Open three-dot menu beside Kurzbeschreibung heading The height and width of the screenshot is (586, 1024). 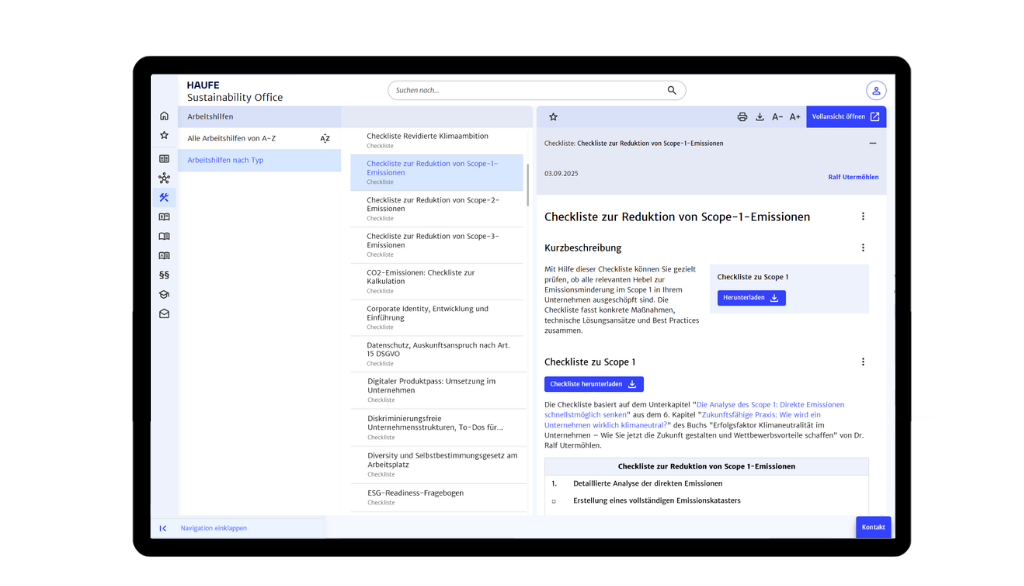tap(863, 248)
